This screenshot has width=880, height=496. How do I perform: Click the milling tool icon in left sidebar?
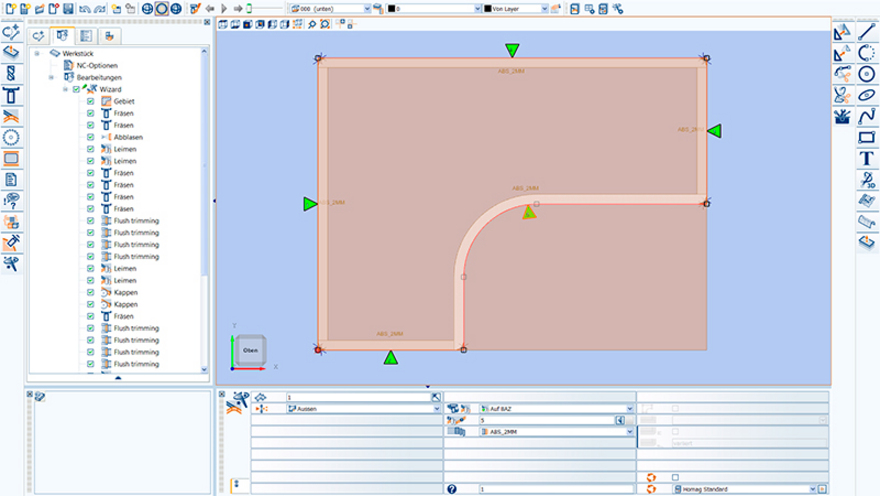coord(11,95)
